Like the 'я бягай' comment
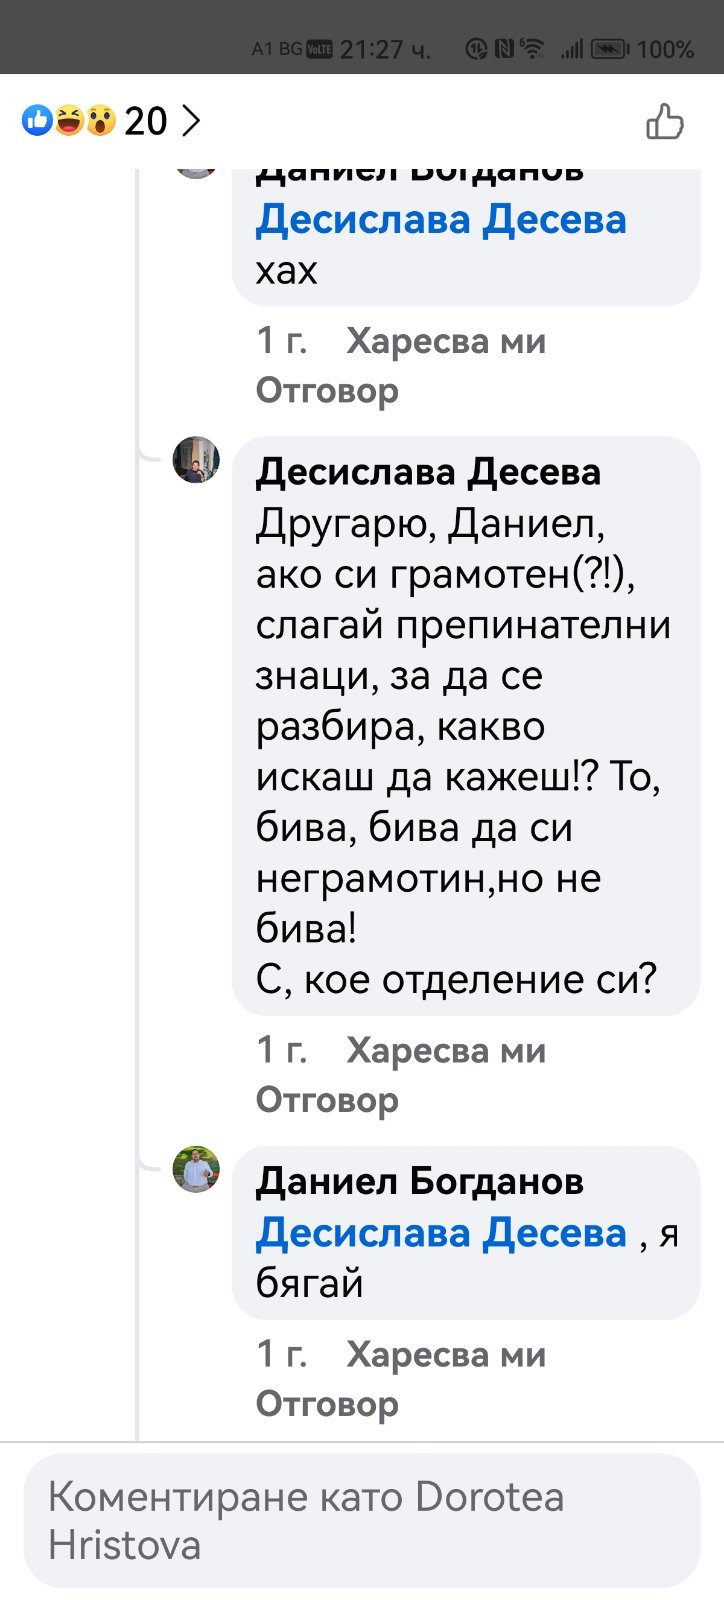 click(446, 1355)
